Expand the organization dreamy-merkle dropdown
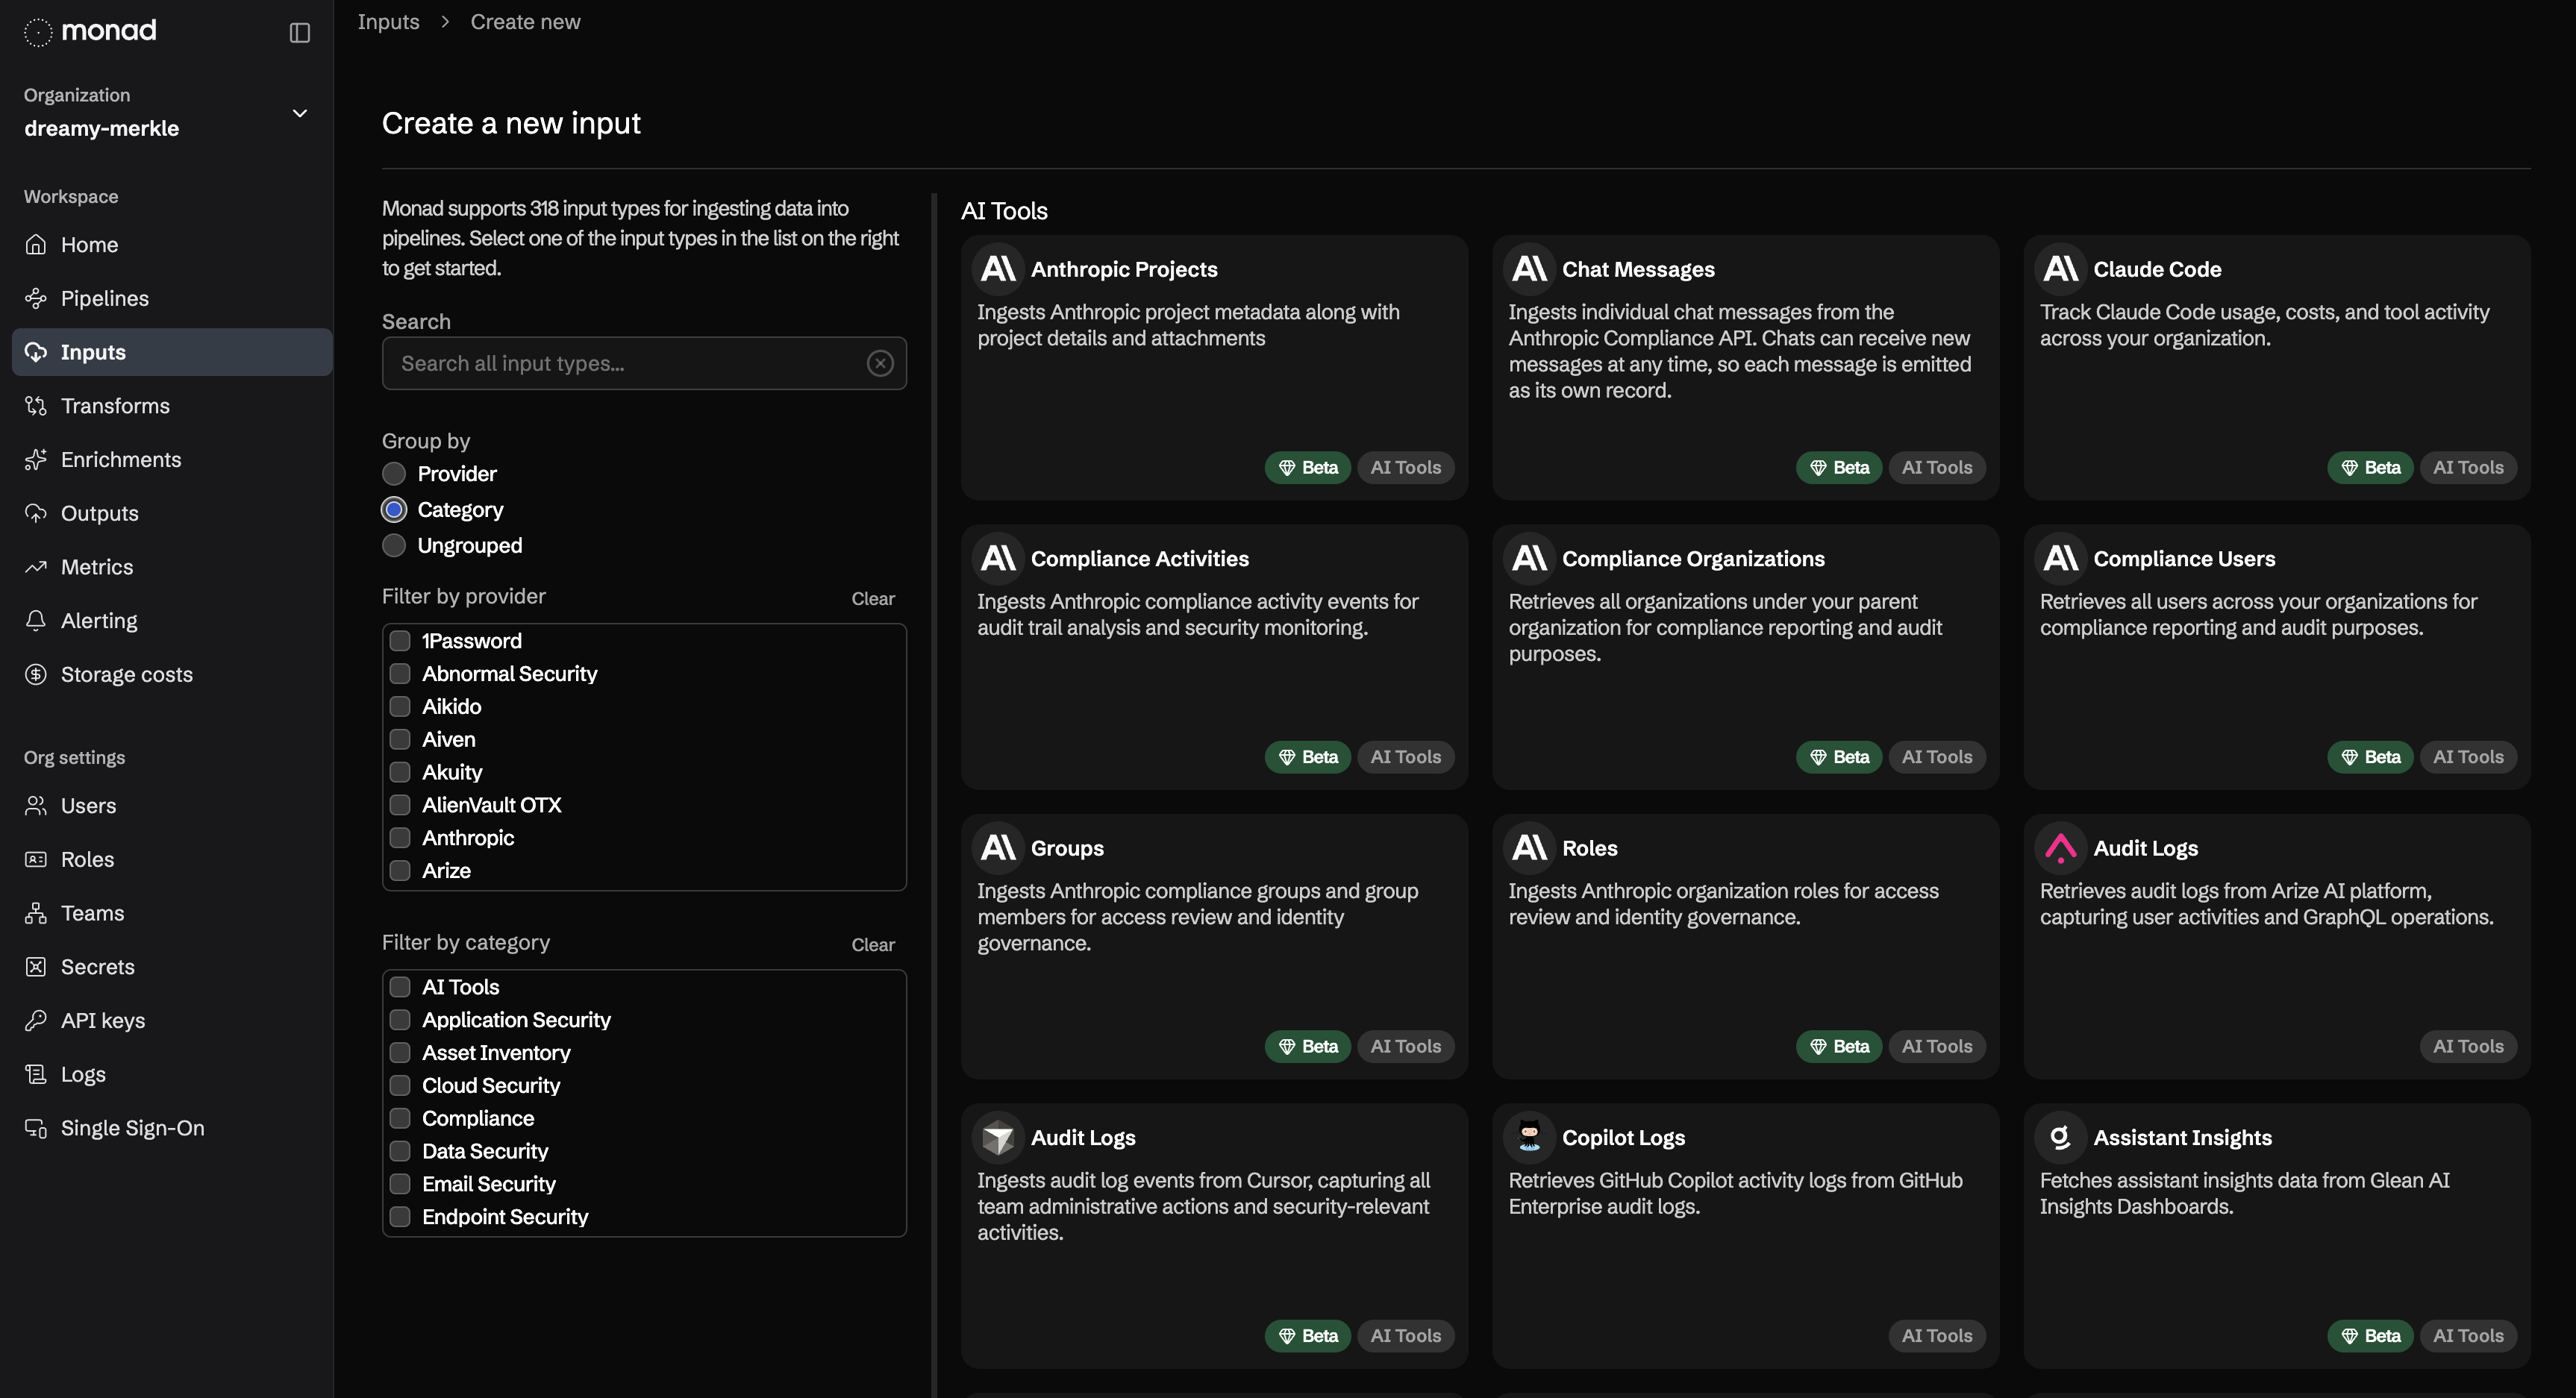2576x1398 pixels. pos(299,113)
